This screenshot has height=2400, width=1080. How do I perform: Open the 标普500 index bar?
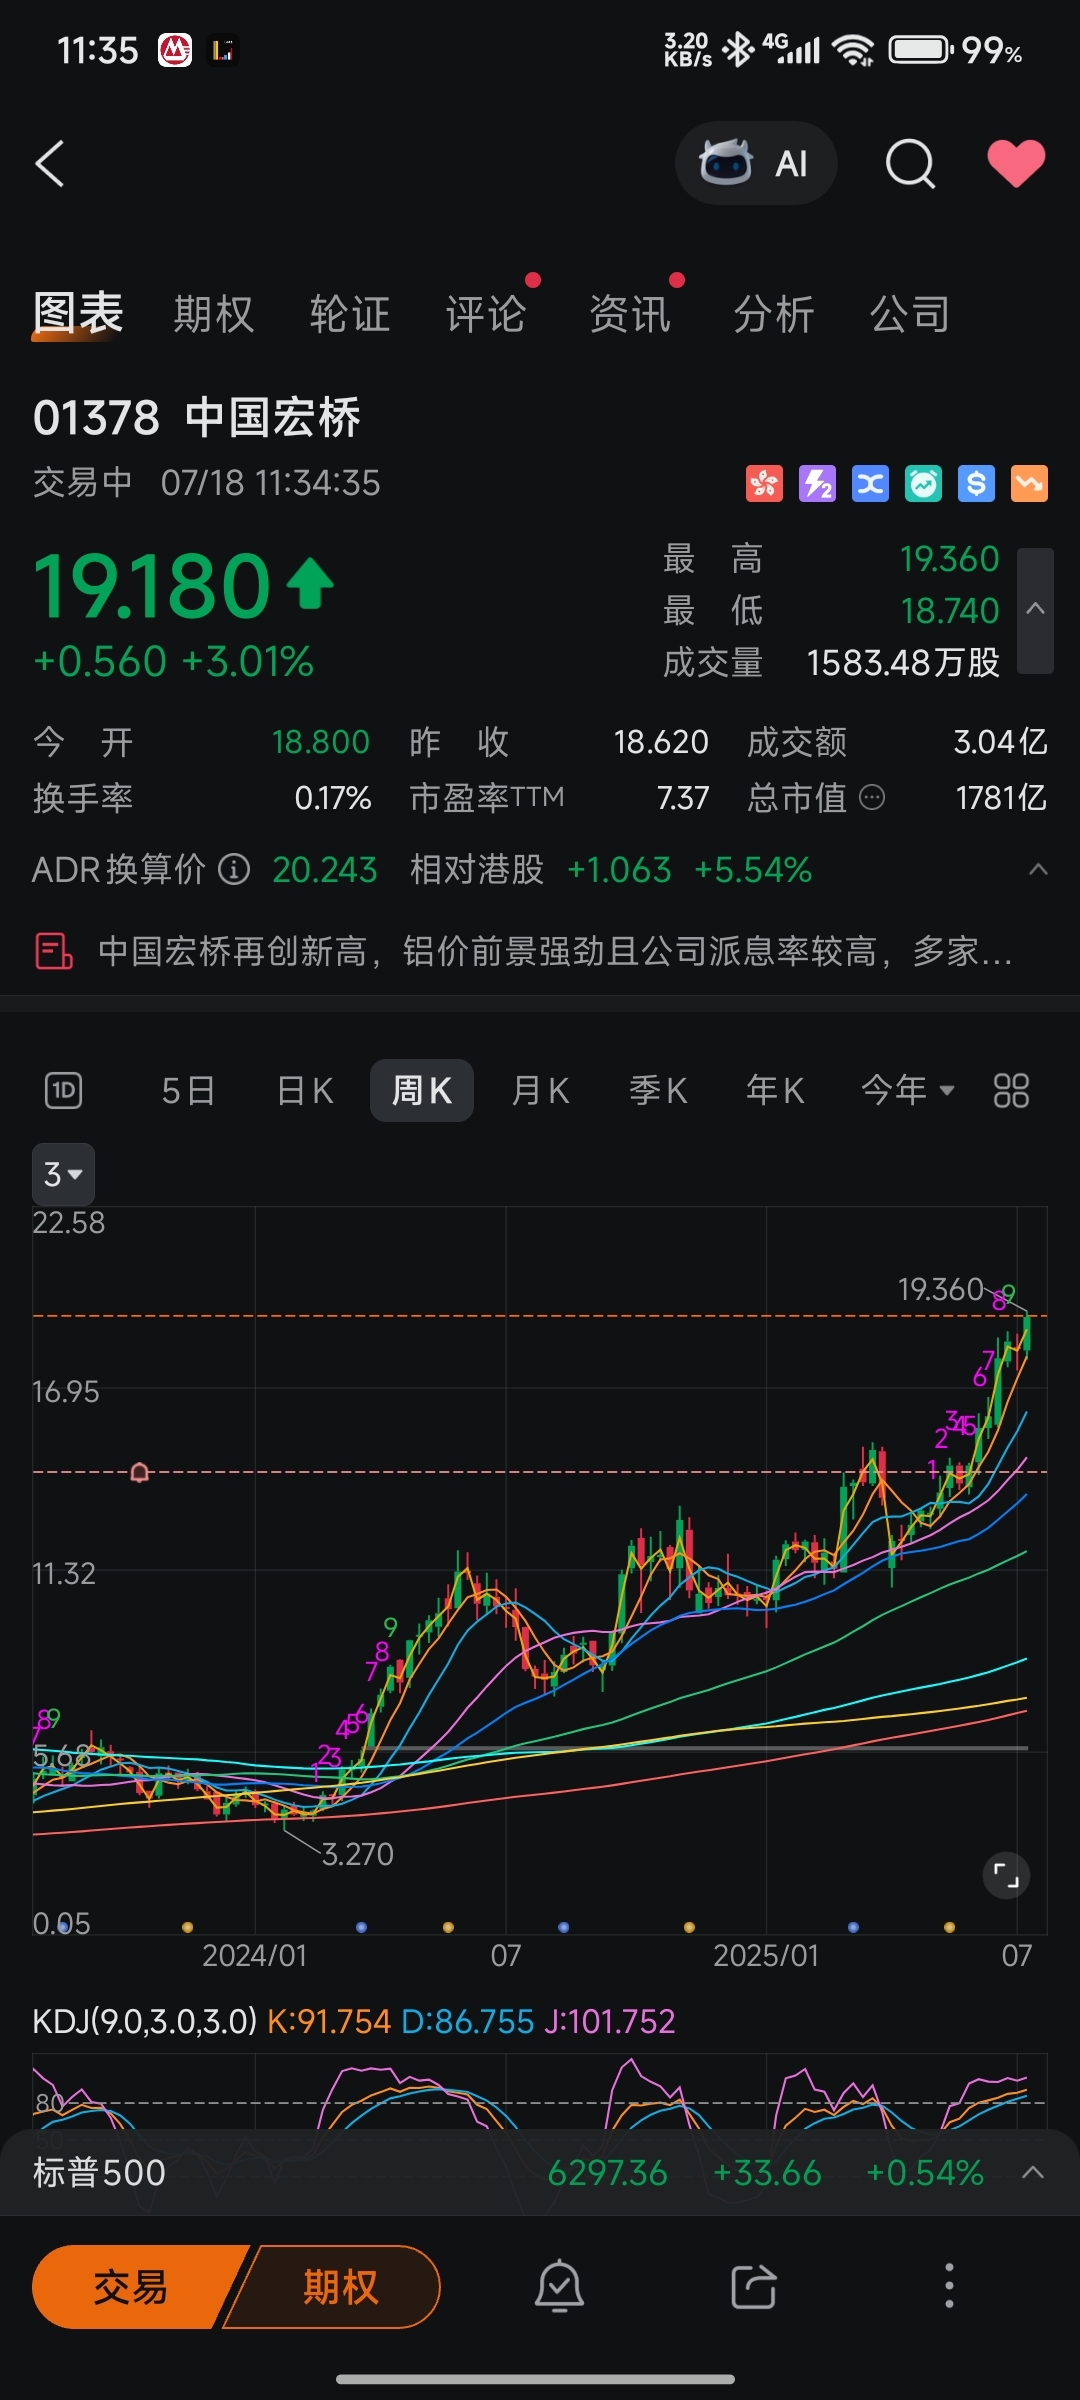click(540, 2172)
